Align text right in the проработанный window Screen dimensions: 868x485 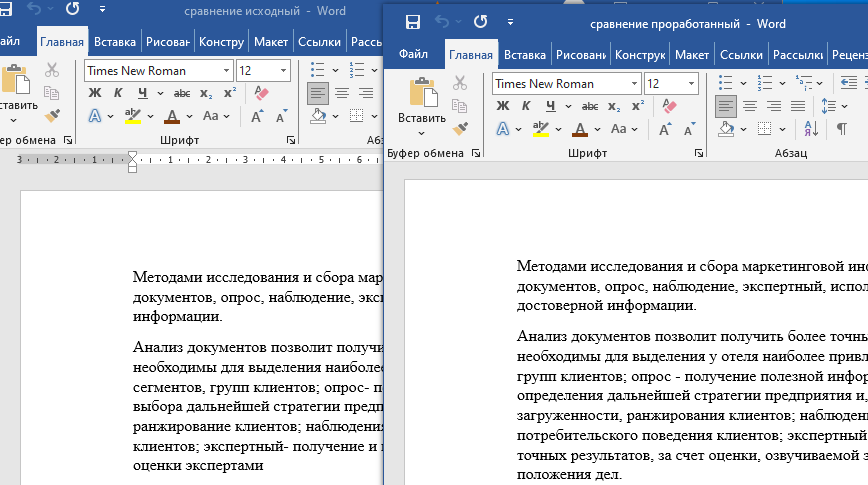click(x=774, y=106)
